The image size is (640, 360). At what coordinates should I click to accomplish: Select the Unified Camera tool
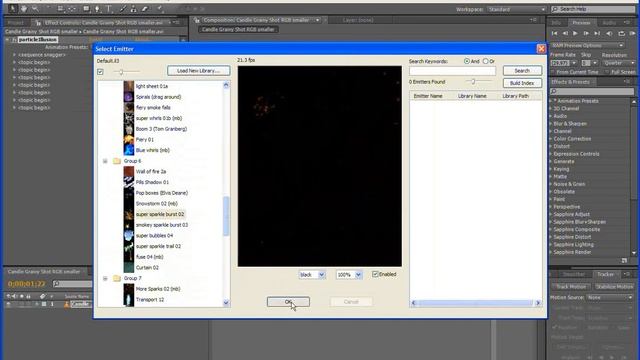tap(60, 9)
